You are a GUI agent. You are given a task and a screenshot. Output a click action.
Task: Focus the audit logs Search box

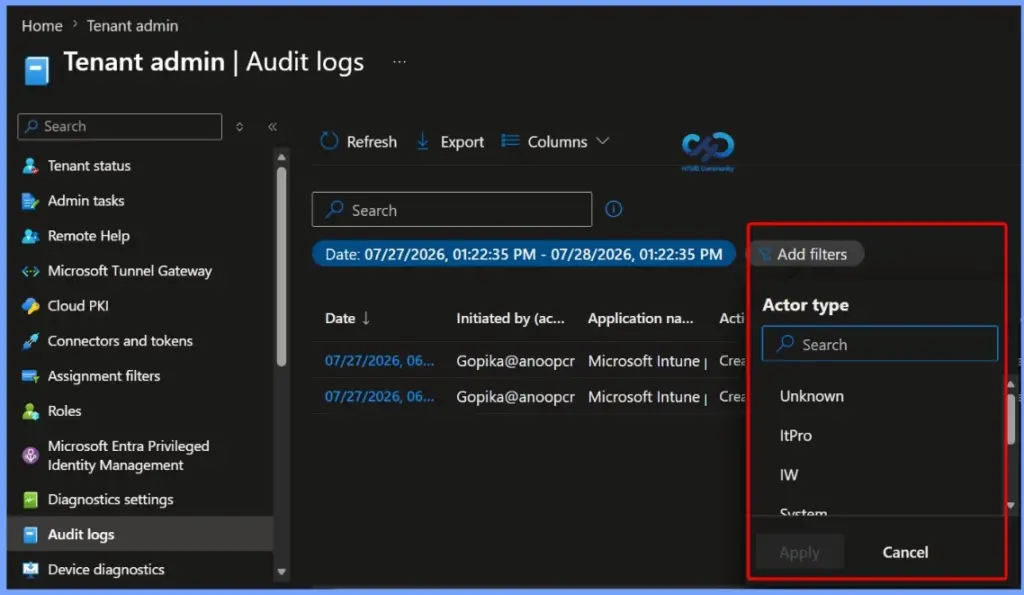point(452,210)
